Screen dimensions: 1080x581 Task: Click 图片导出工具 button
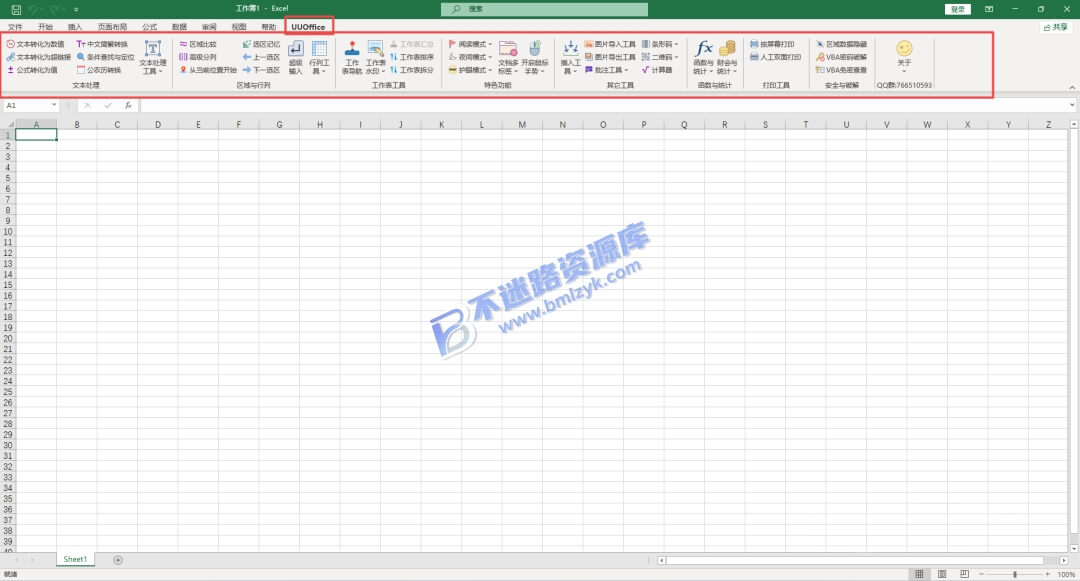coord(610,57)
